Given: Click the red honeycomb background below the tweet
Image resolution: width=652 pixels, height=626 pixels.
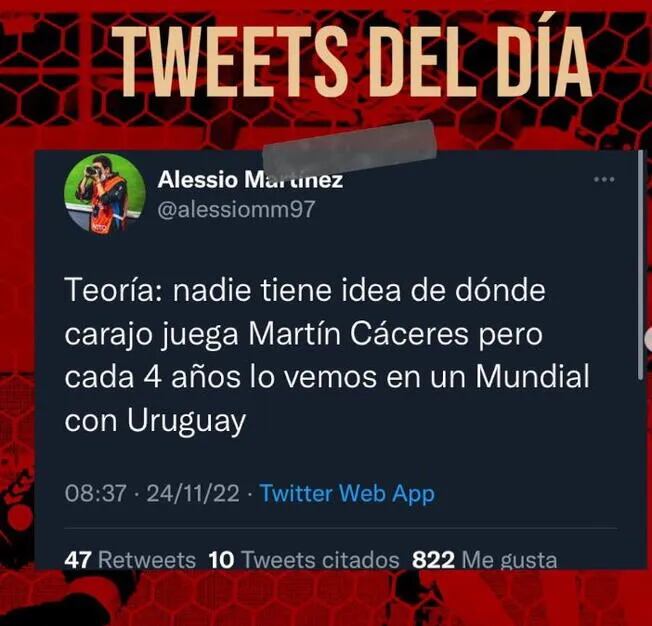Looking at the screenshot, I should (326, 598).
